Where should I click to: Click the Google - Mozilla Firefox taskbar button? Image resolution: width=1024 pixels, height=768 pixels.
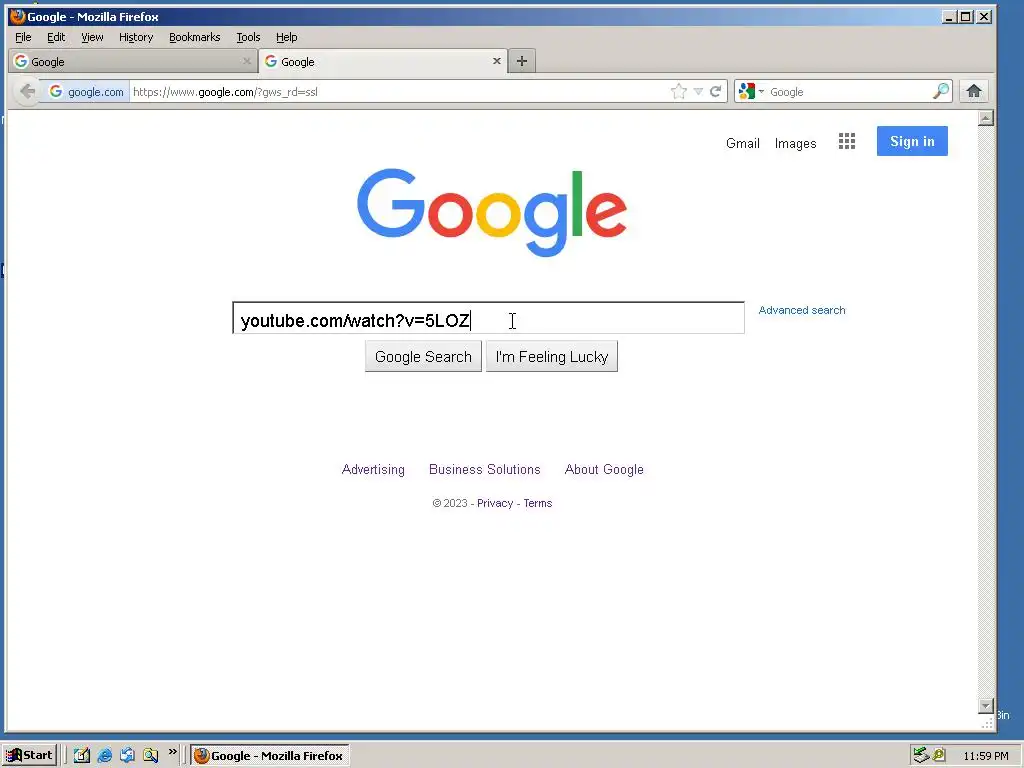(270, 756)
